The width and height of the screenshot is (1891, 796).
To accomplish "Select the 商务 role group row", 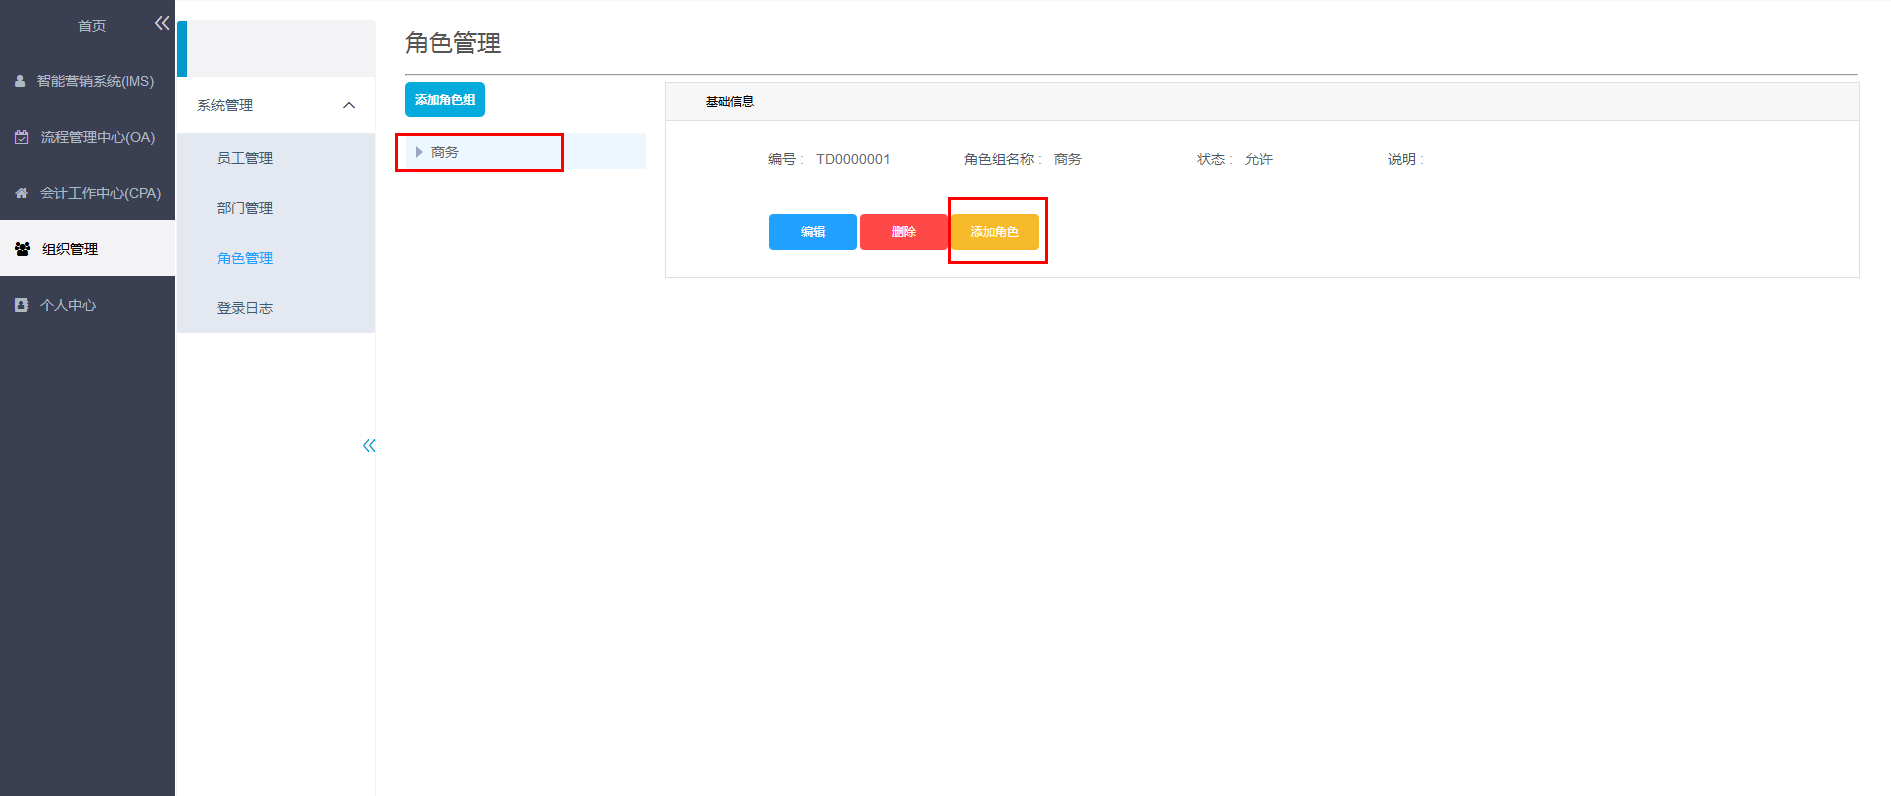I will click(525, 152).
